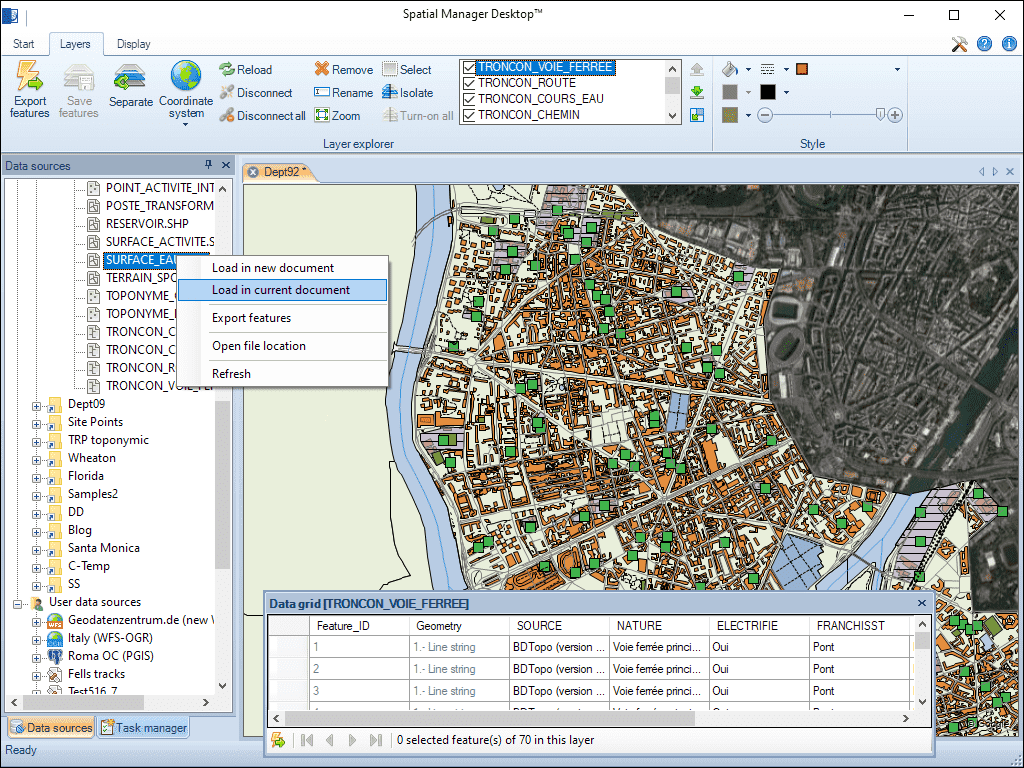Image resolution: width=1024 pixels, height=768 pixels.
Task: Click Disconnect all in the ribbon
Action: [263, 116]
